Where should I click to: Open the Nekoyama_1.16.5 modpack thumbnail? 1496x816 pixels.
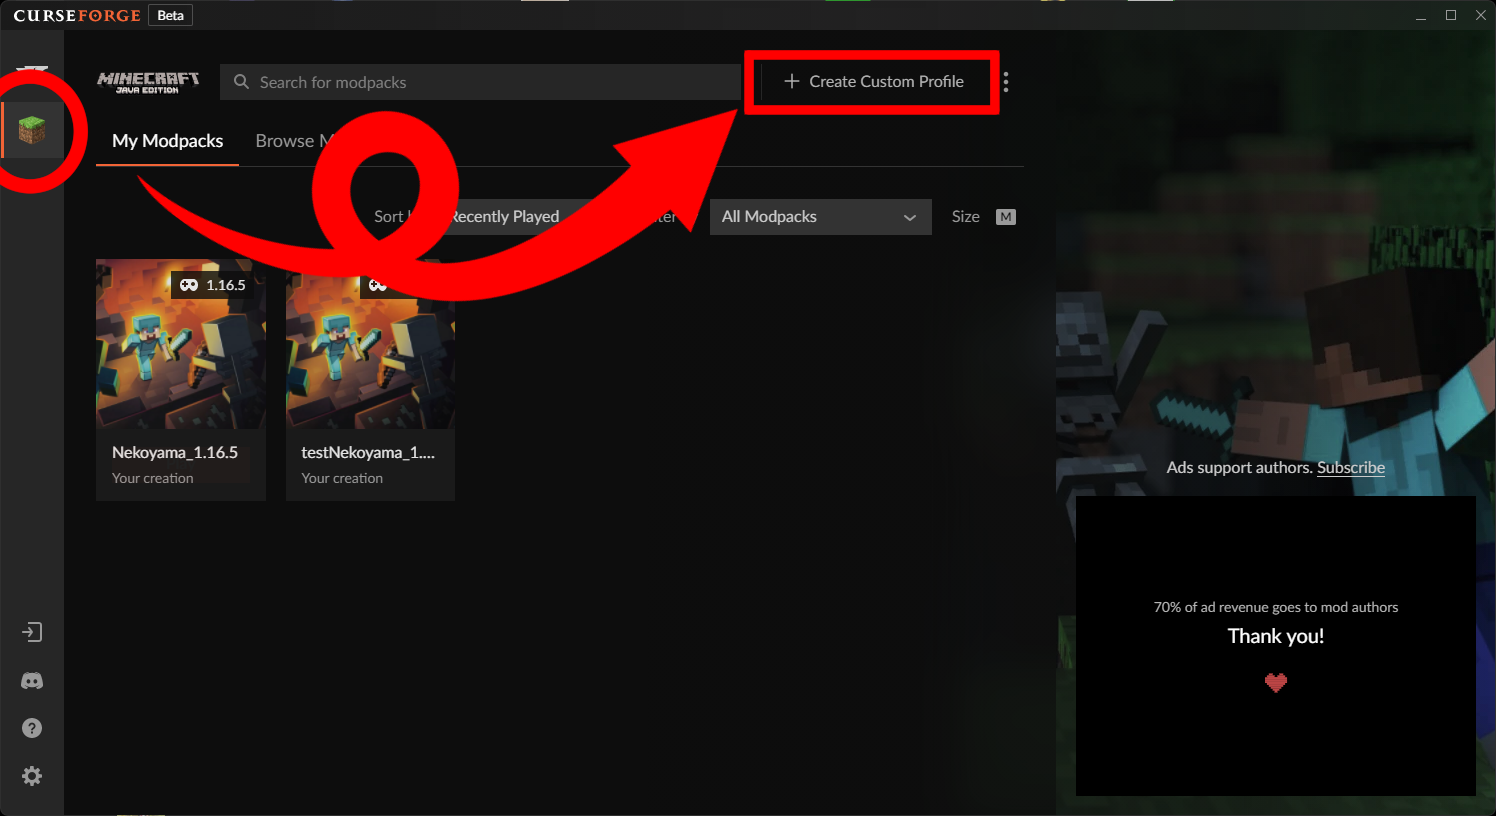coord(181,344)
